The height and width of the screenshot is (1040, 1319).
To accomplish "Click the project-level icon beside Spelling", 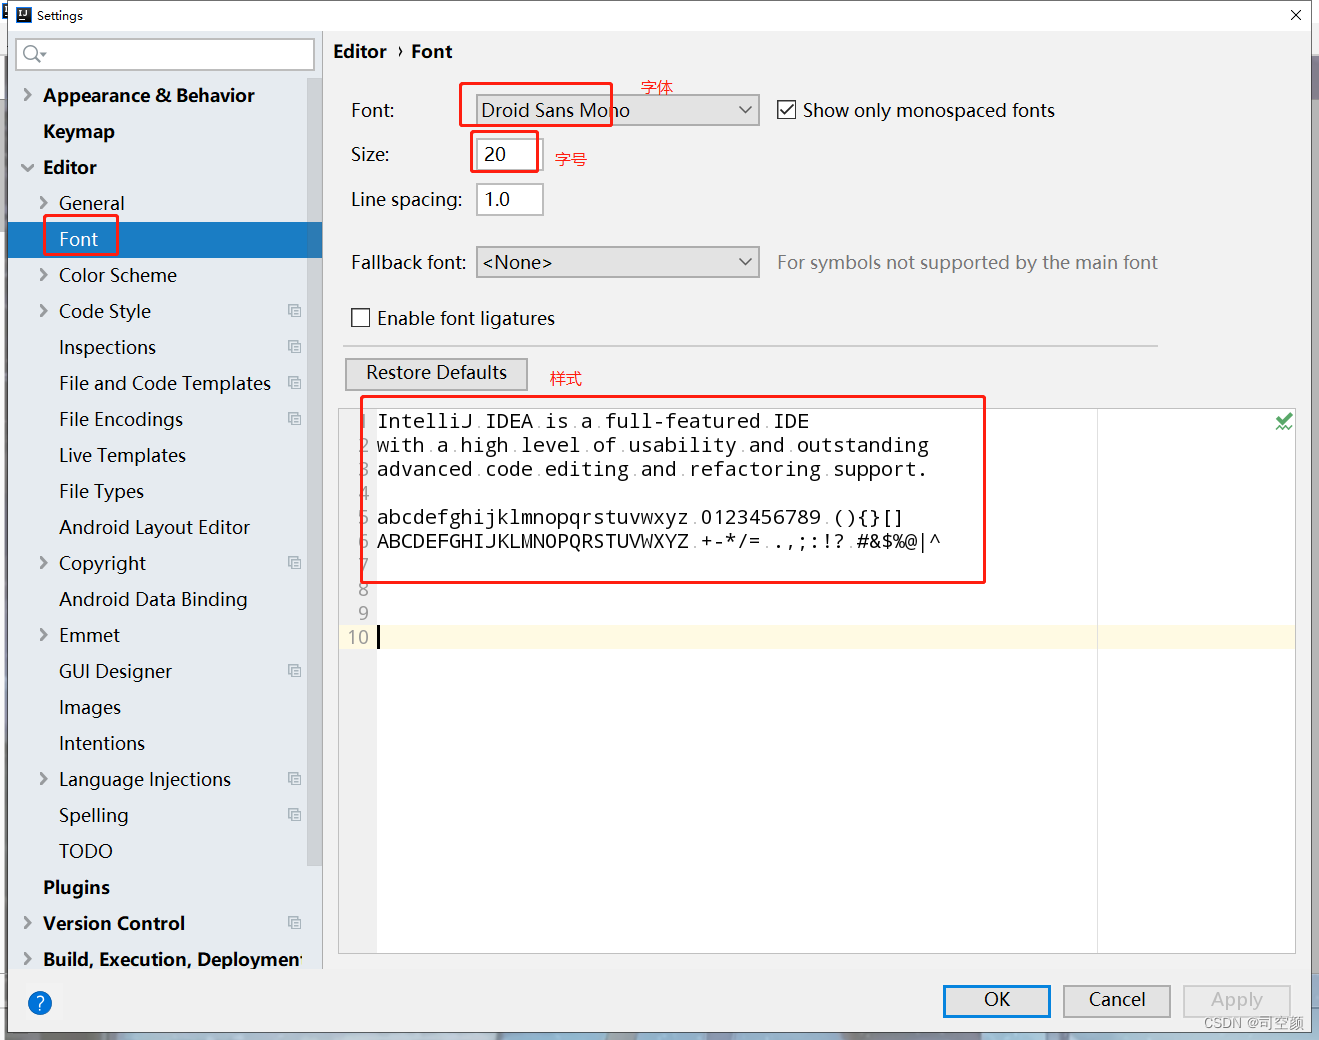I will click(294, 815).
